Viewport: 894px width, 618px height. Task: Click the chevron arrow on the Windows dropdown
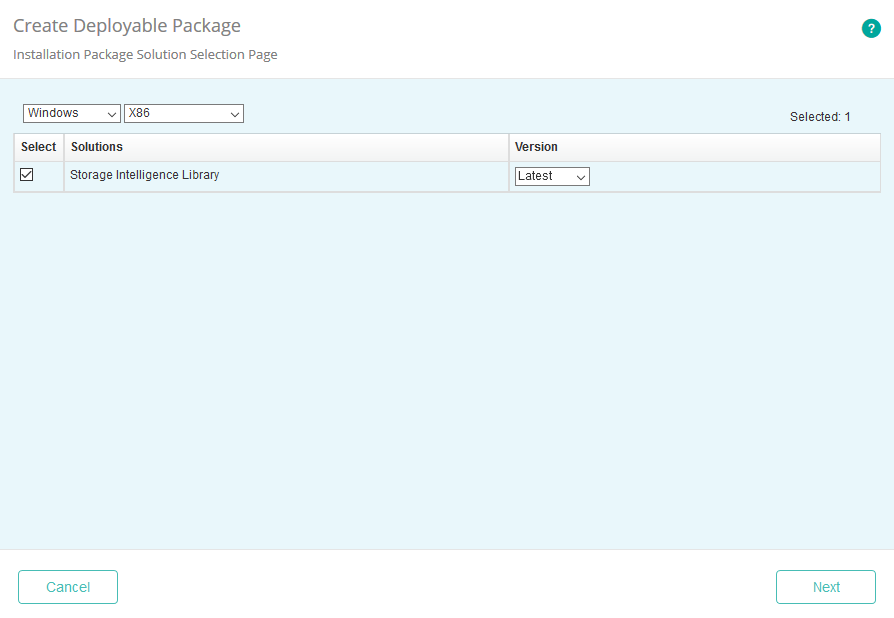[111, 114]
